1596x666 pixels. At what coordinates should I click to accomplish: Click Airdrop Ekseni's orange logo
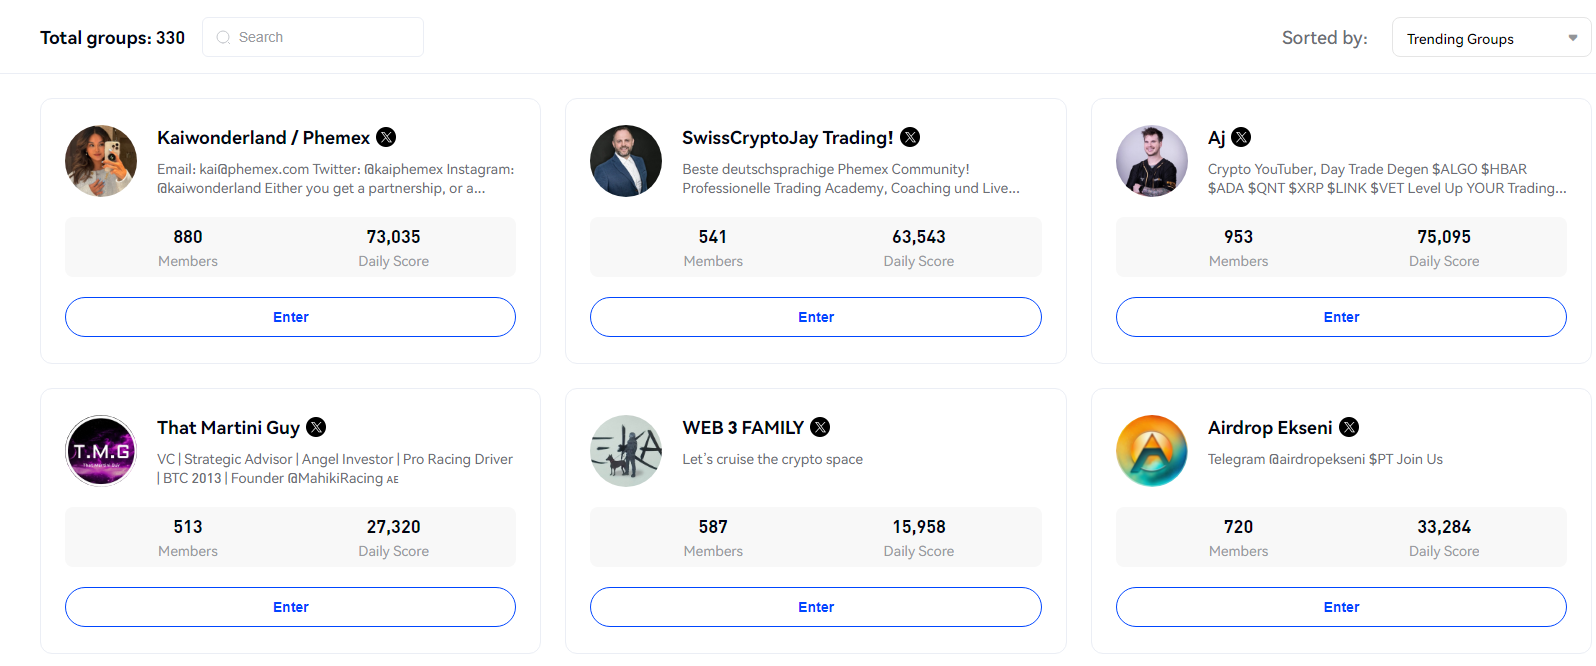click(1151, 450)
